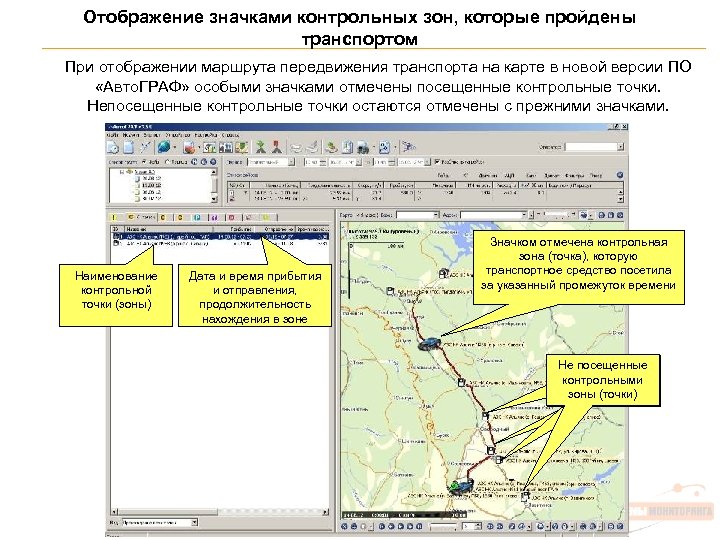The image size is (720, 540).
Task: Click the Отправление column header
Action: (275, 229)
